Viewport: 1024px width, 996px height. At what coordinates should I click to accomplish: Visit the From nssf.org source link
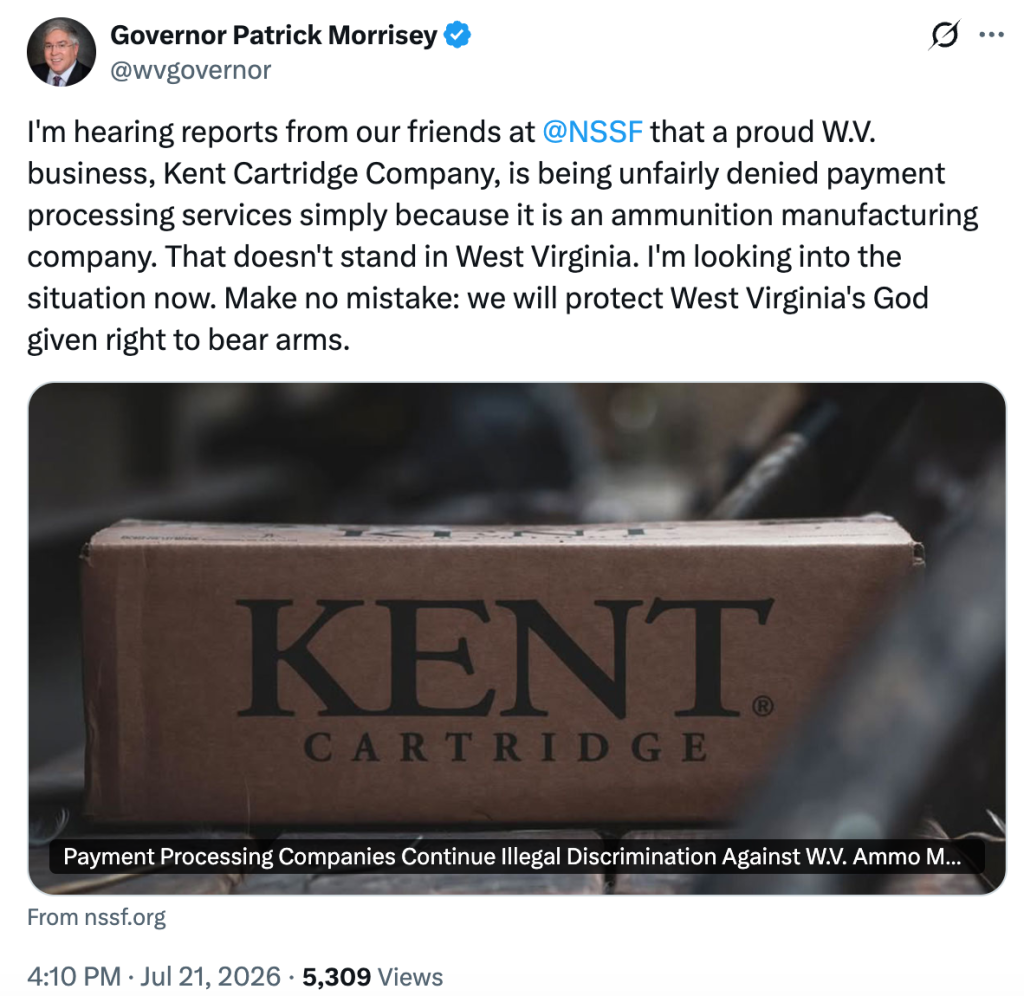(x=97, y=917)
